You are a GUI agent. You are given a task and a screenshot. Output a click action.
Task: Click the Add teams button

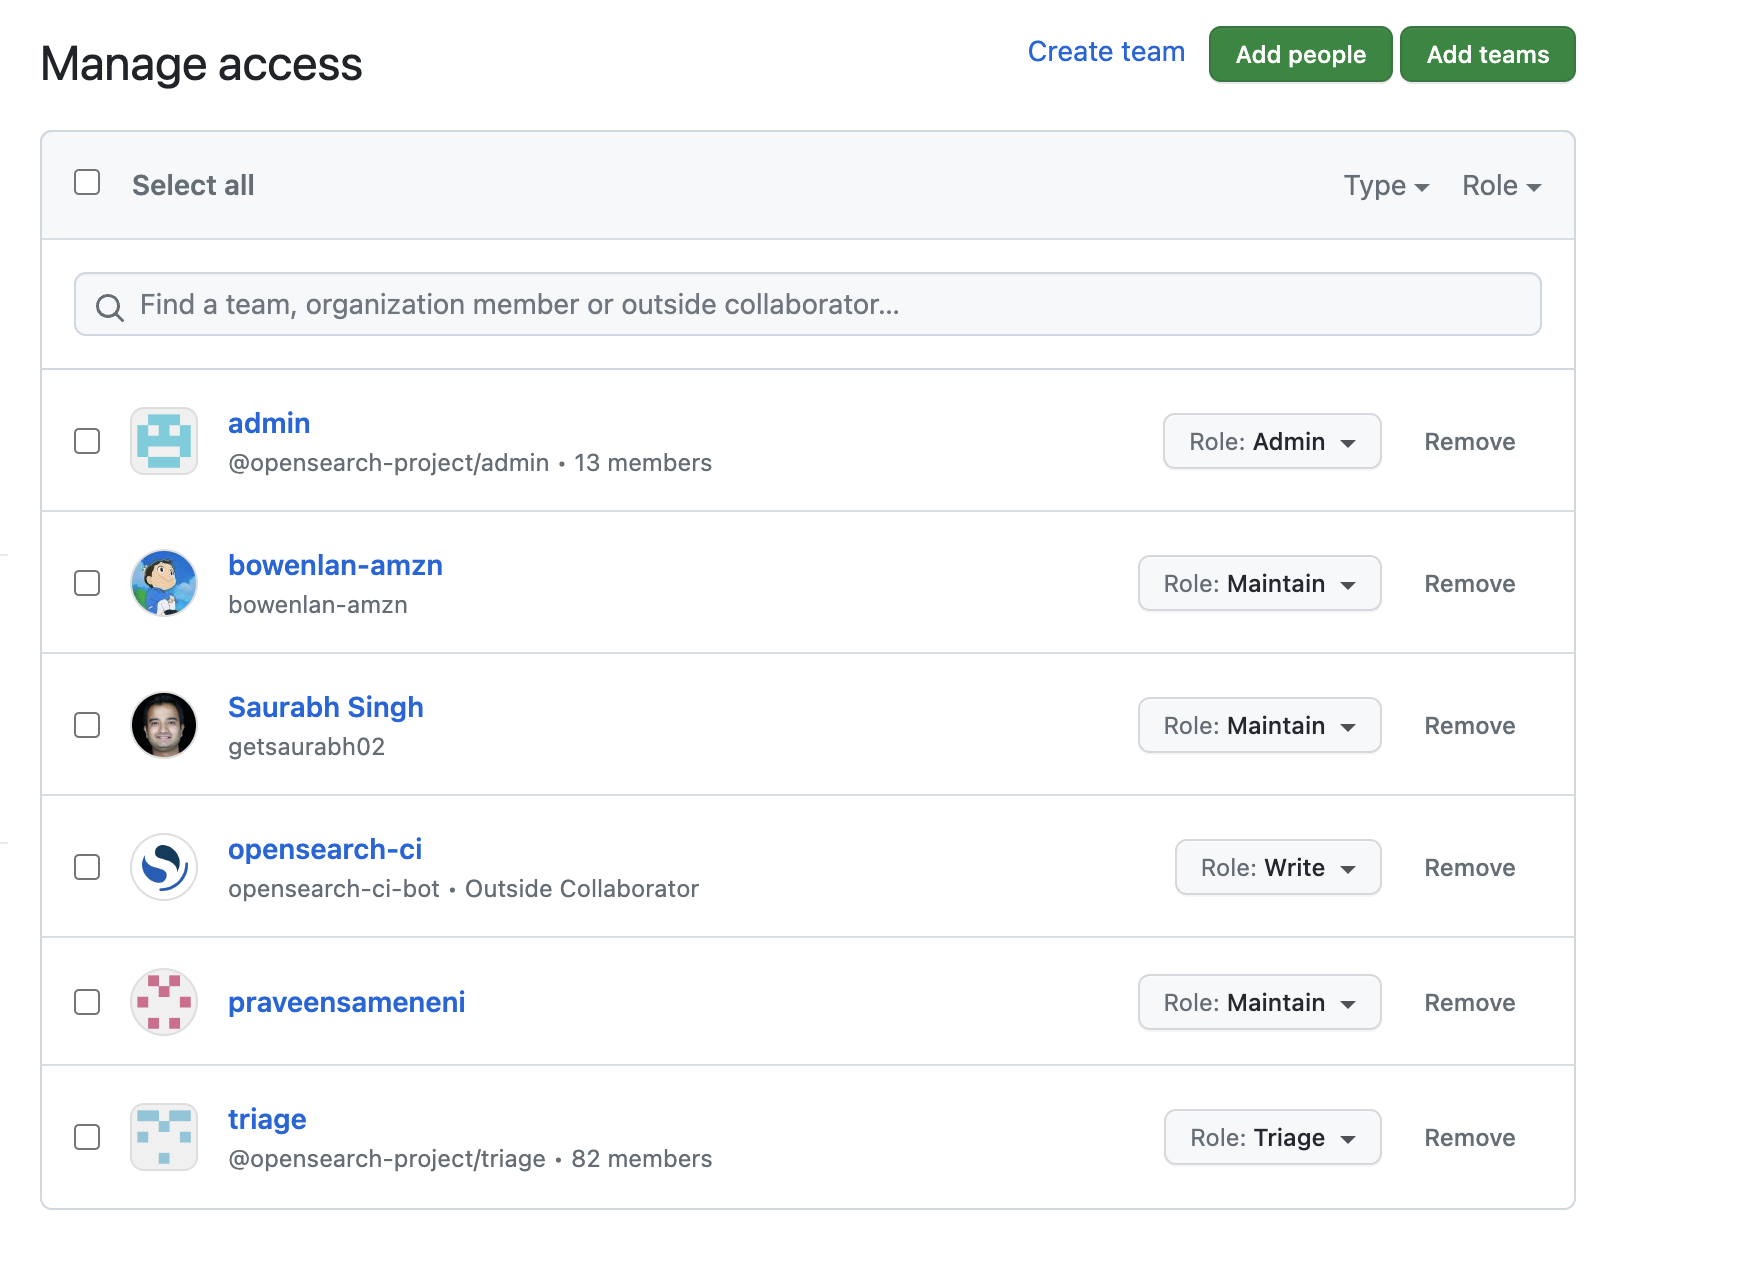pyautogui.click(x=1487, y=54)
